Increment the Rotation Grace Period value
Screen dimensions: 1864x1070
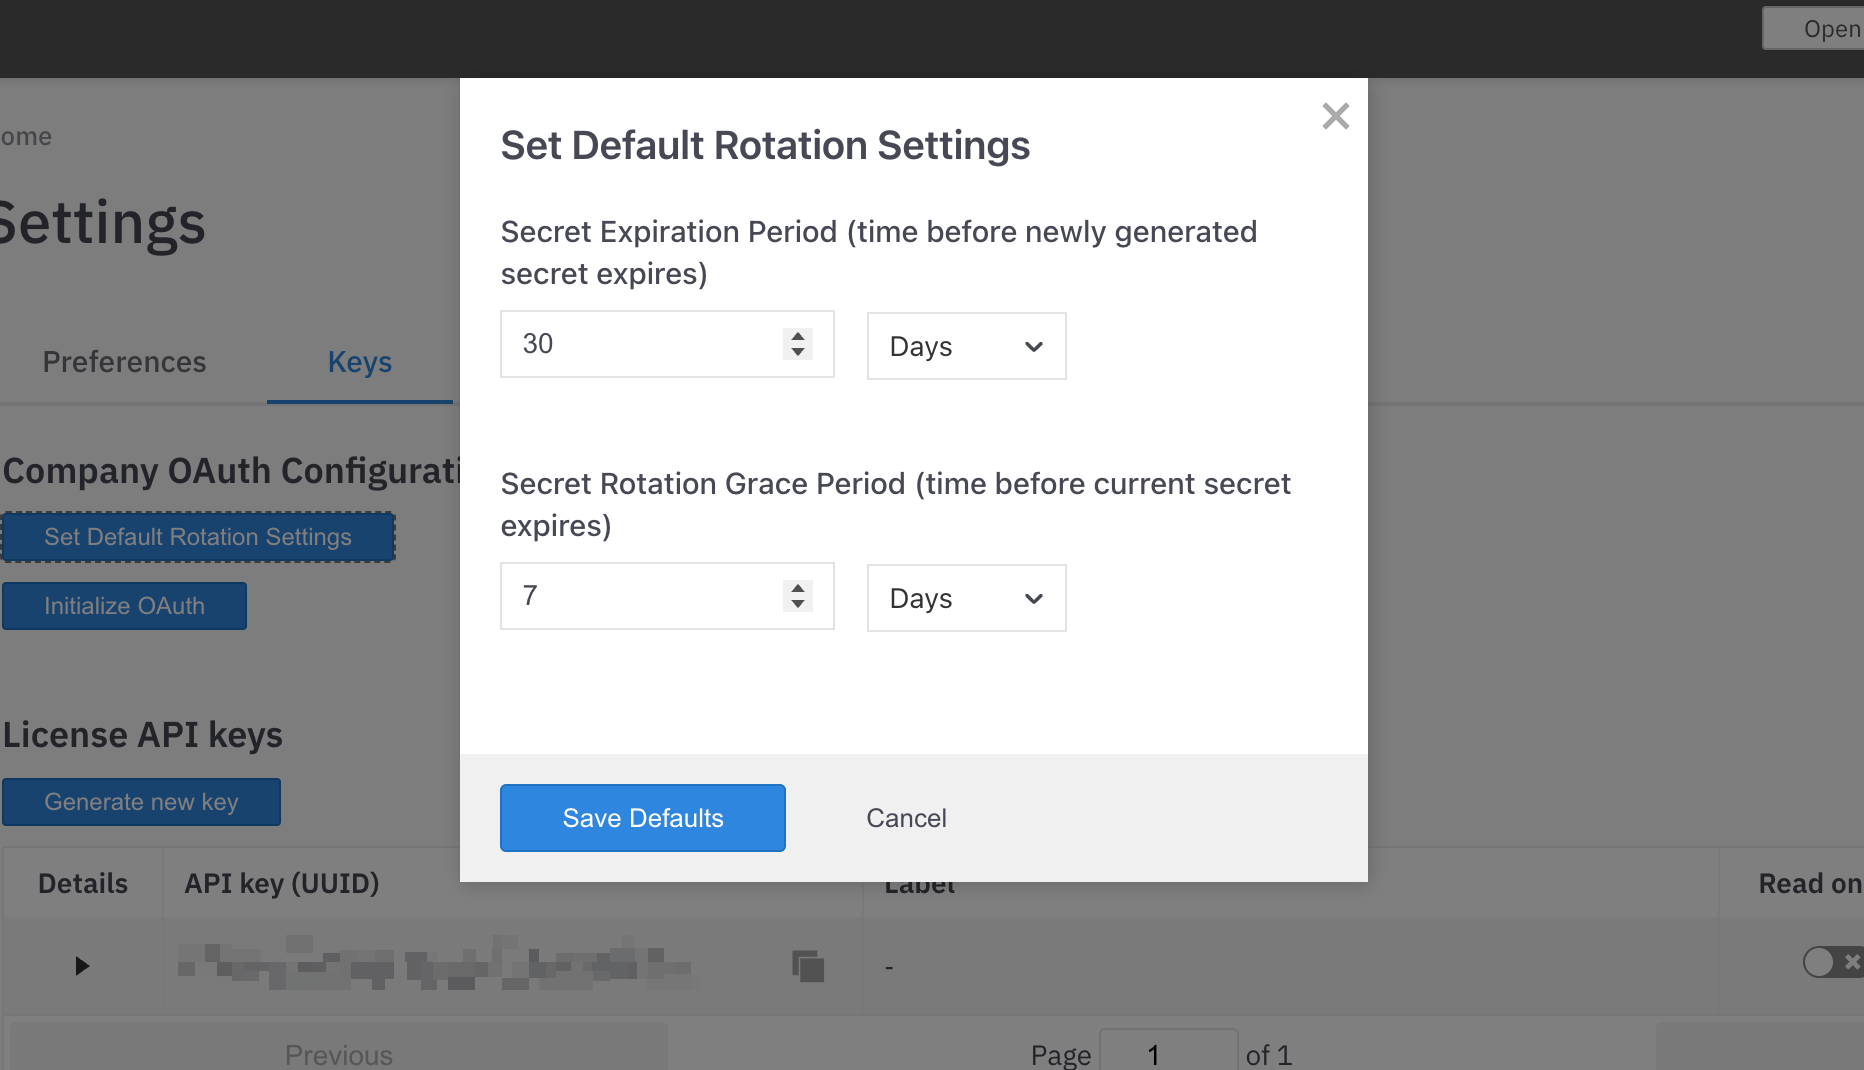(x=797, y=588)
